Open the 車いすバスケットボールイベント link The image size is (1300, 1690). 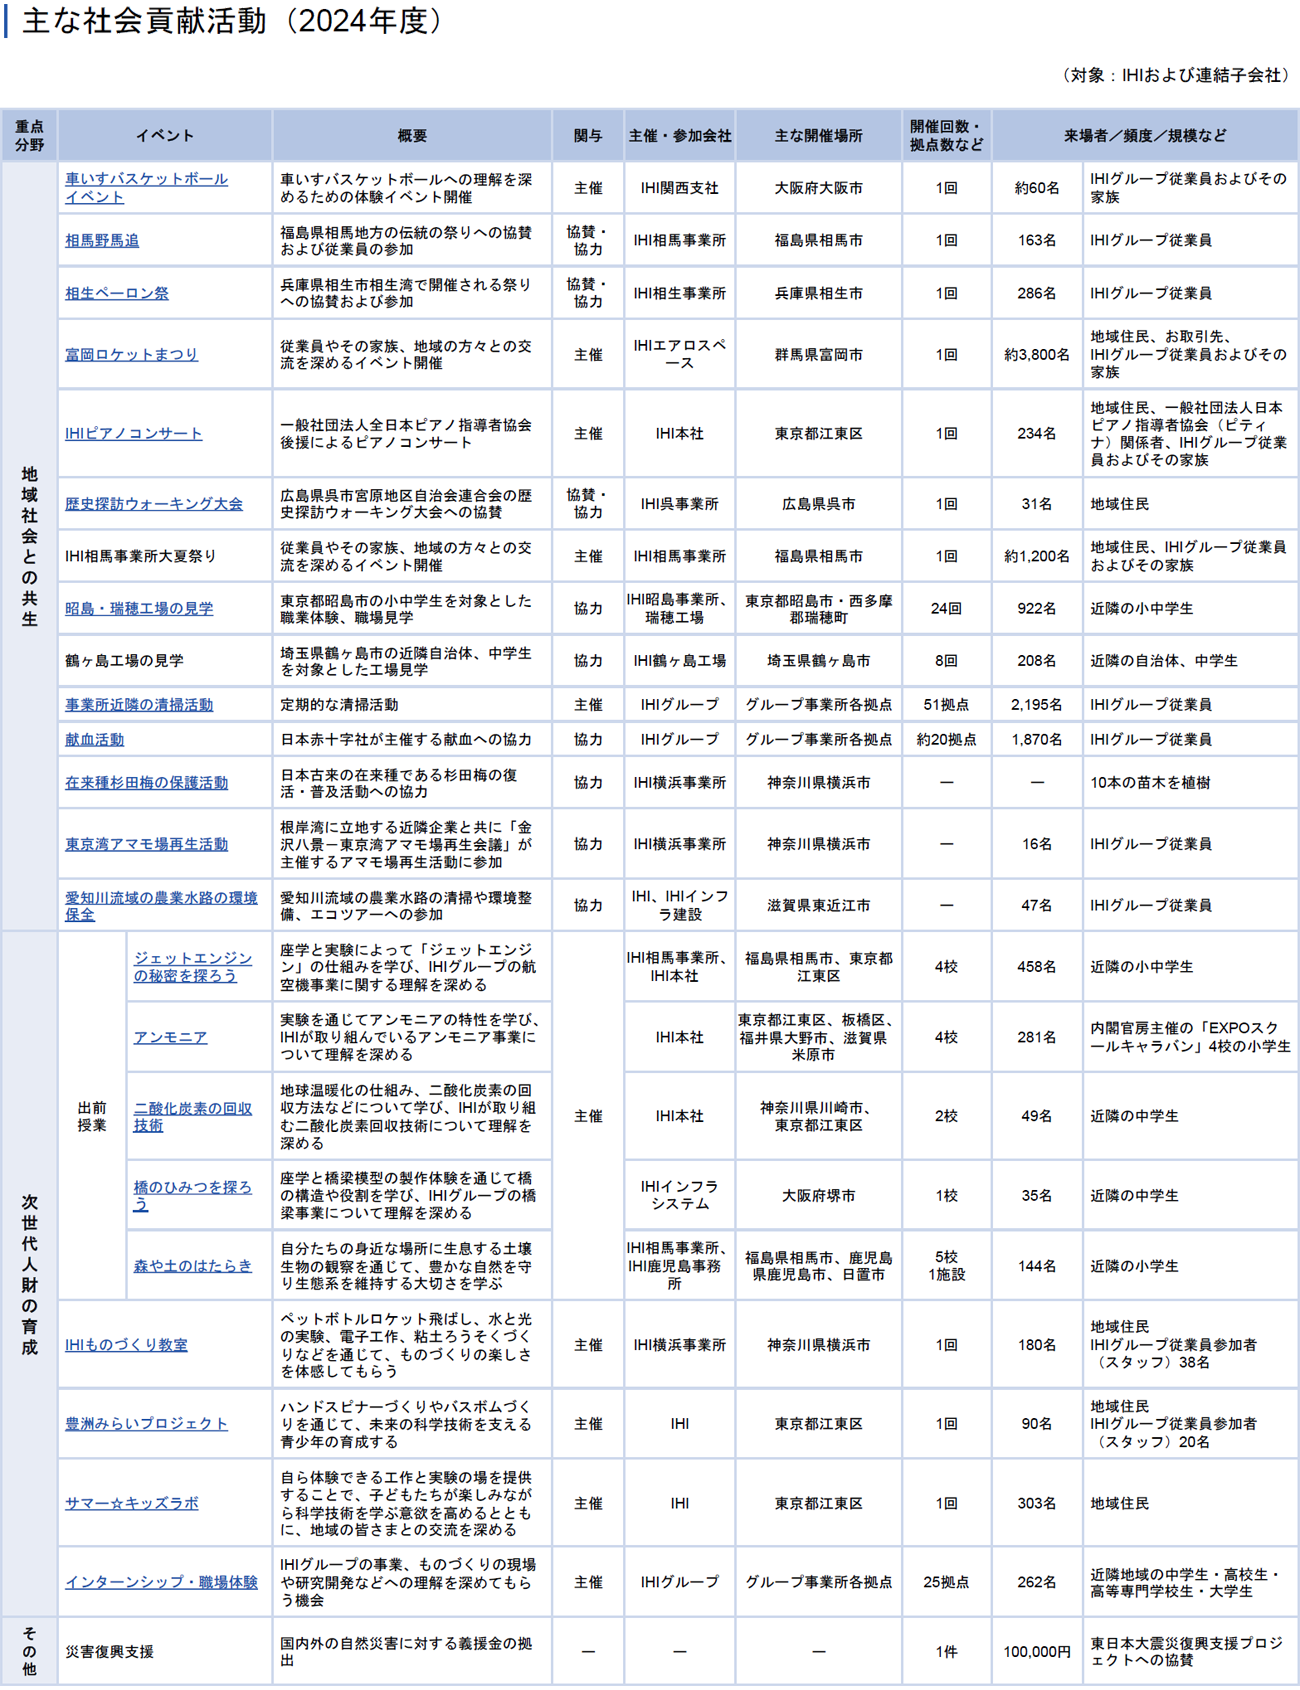[146, 188]
